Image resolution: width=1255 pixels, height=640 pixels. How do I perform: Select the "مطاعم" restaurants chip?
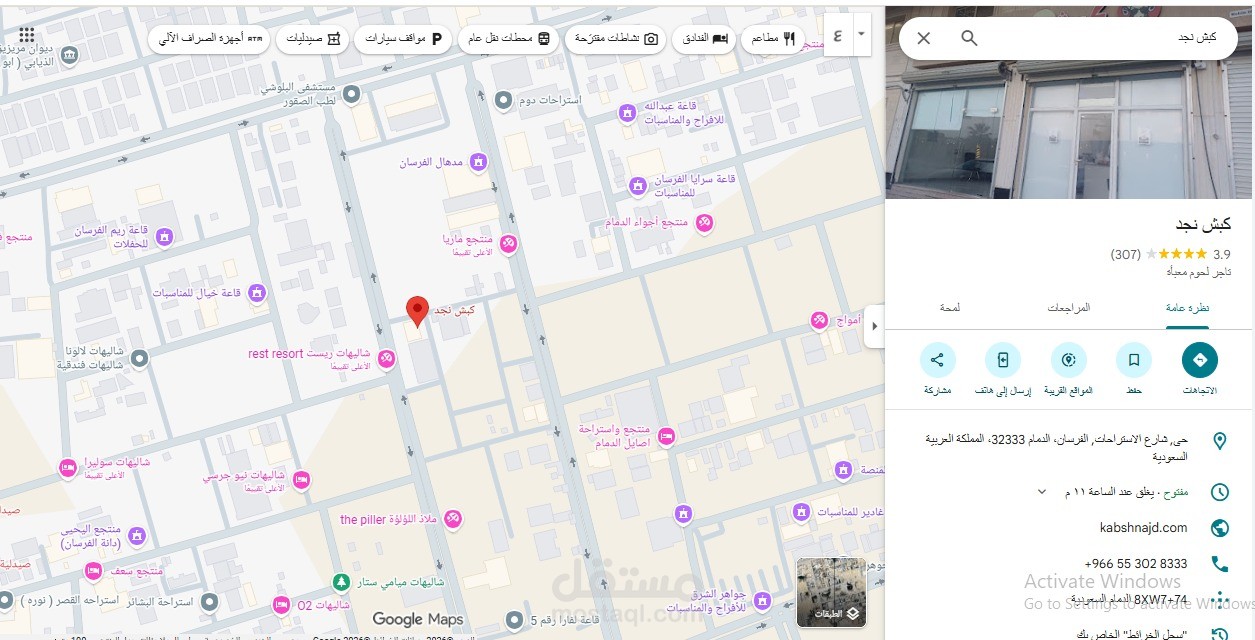point(775,38)
